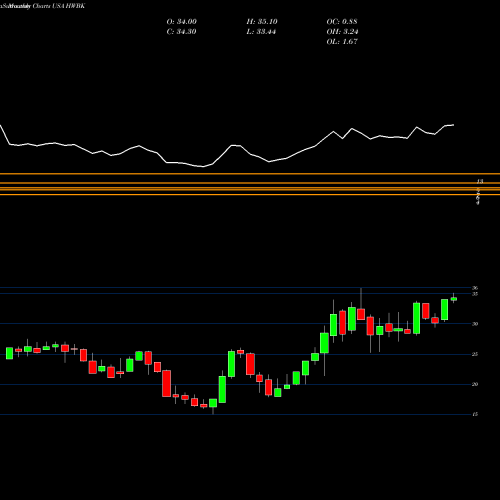Click the end point of the white indicator line
Screen dimensions: 500x500
(453, 125)
